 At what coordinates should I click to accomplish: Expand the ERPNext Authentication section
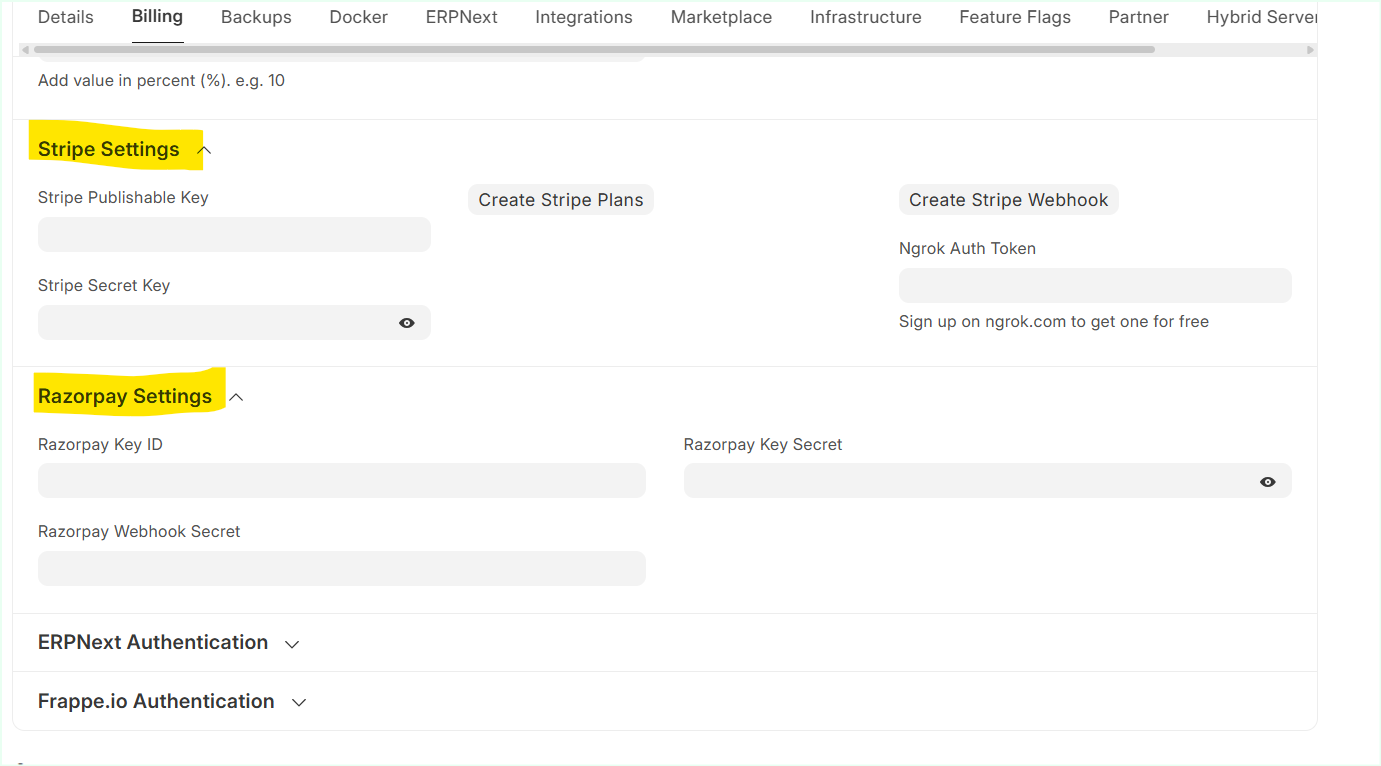[x=292, y=644]
